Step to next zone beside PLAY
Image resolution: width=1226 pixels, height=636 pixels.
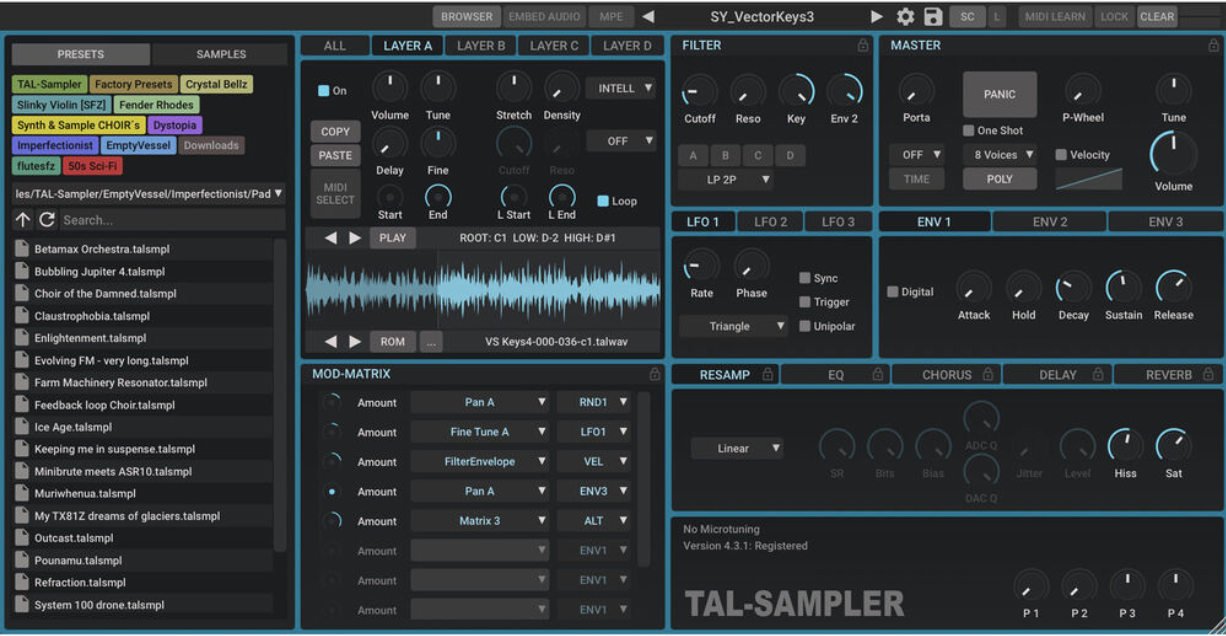[355, 238]
